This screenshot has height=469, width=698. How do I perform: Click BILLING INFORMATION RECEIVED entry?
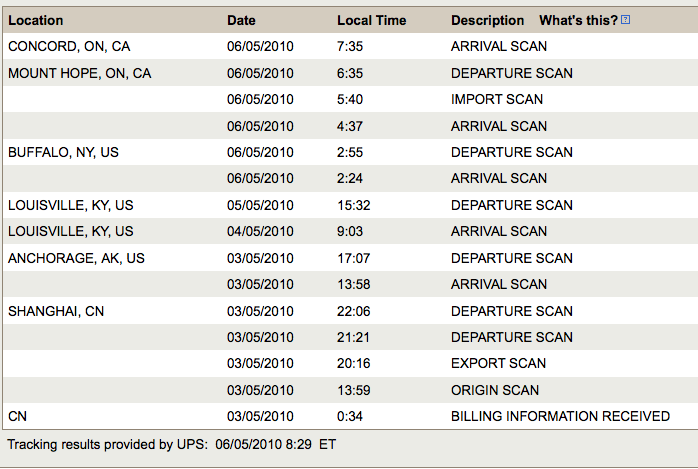560,416
